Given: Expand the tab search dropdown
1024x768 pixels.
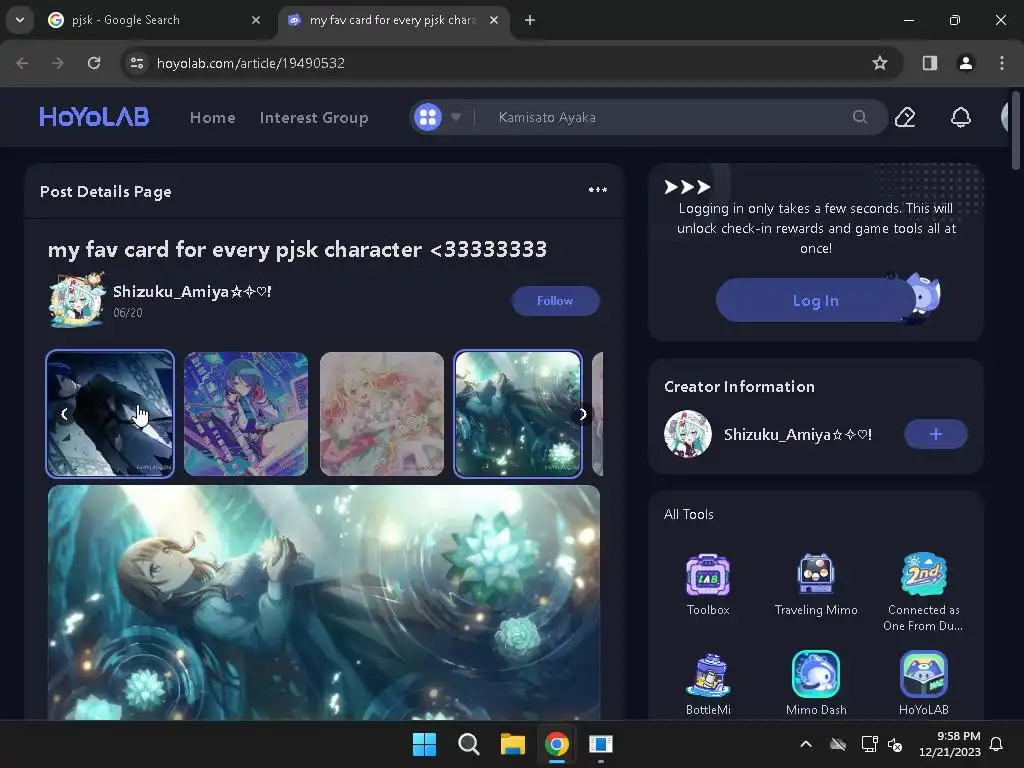Looking at the screenshot, I should point(20,20).
